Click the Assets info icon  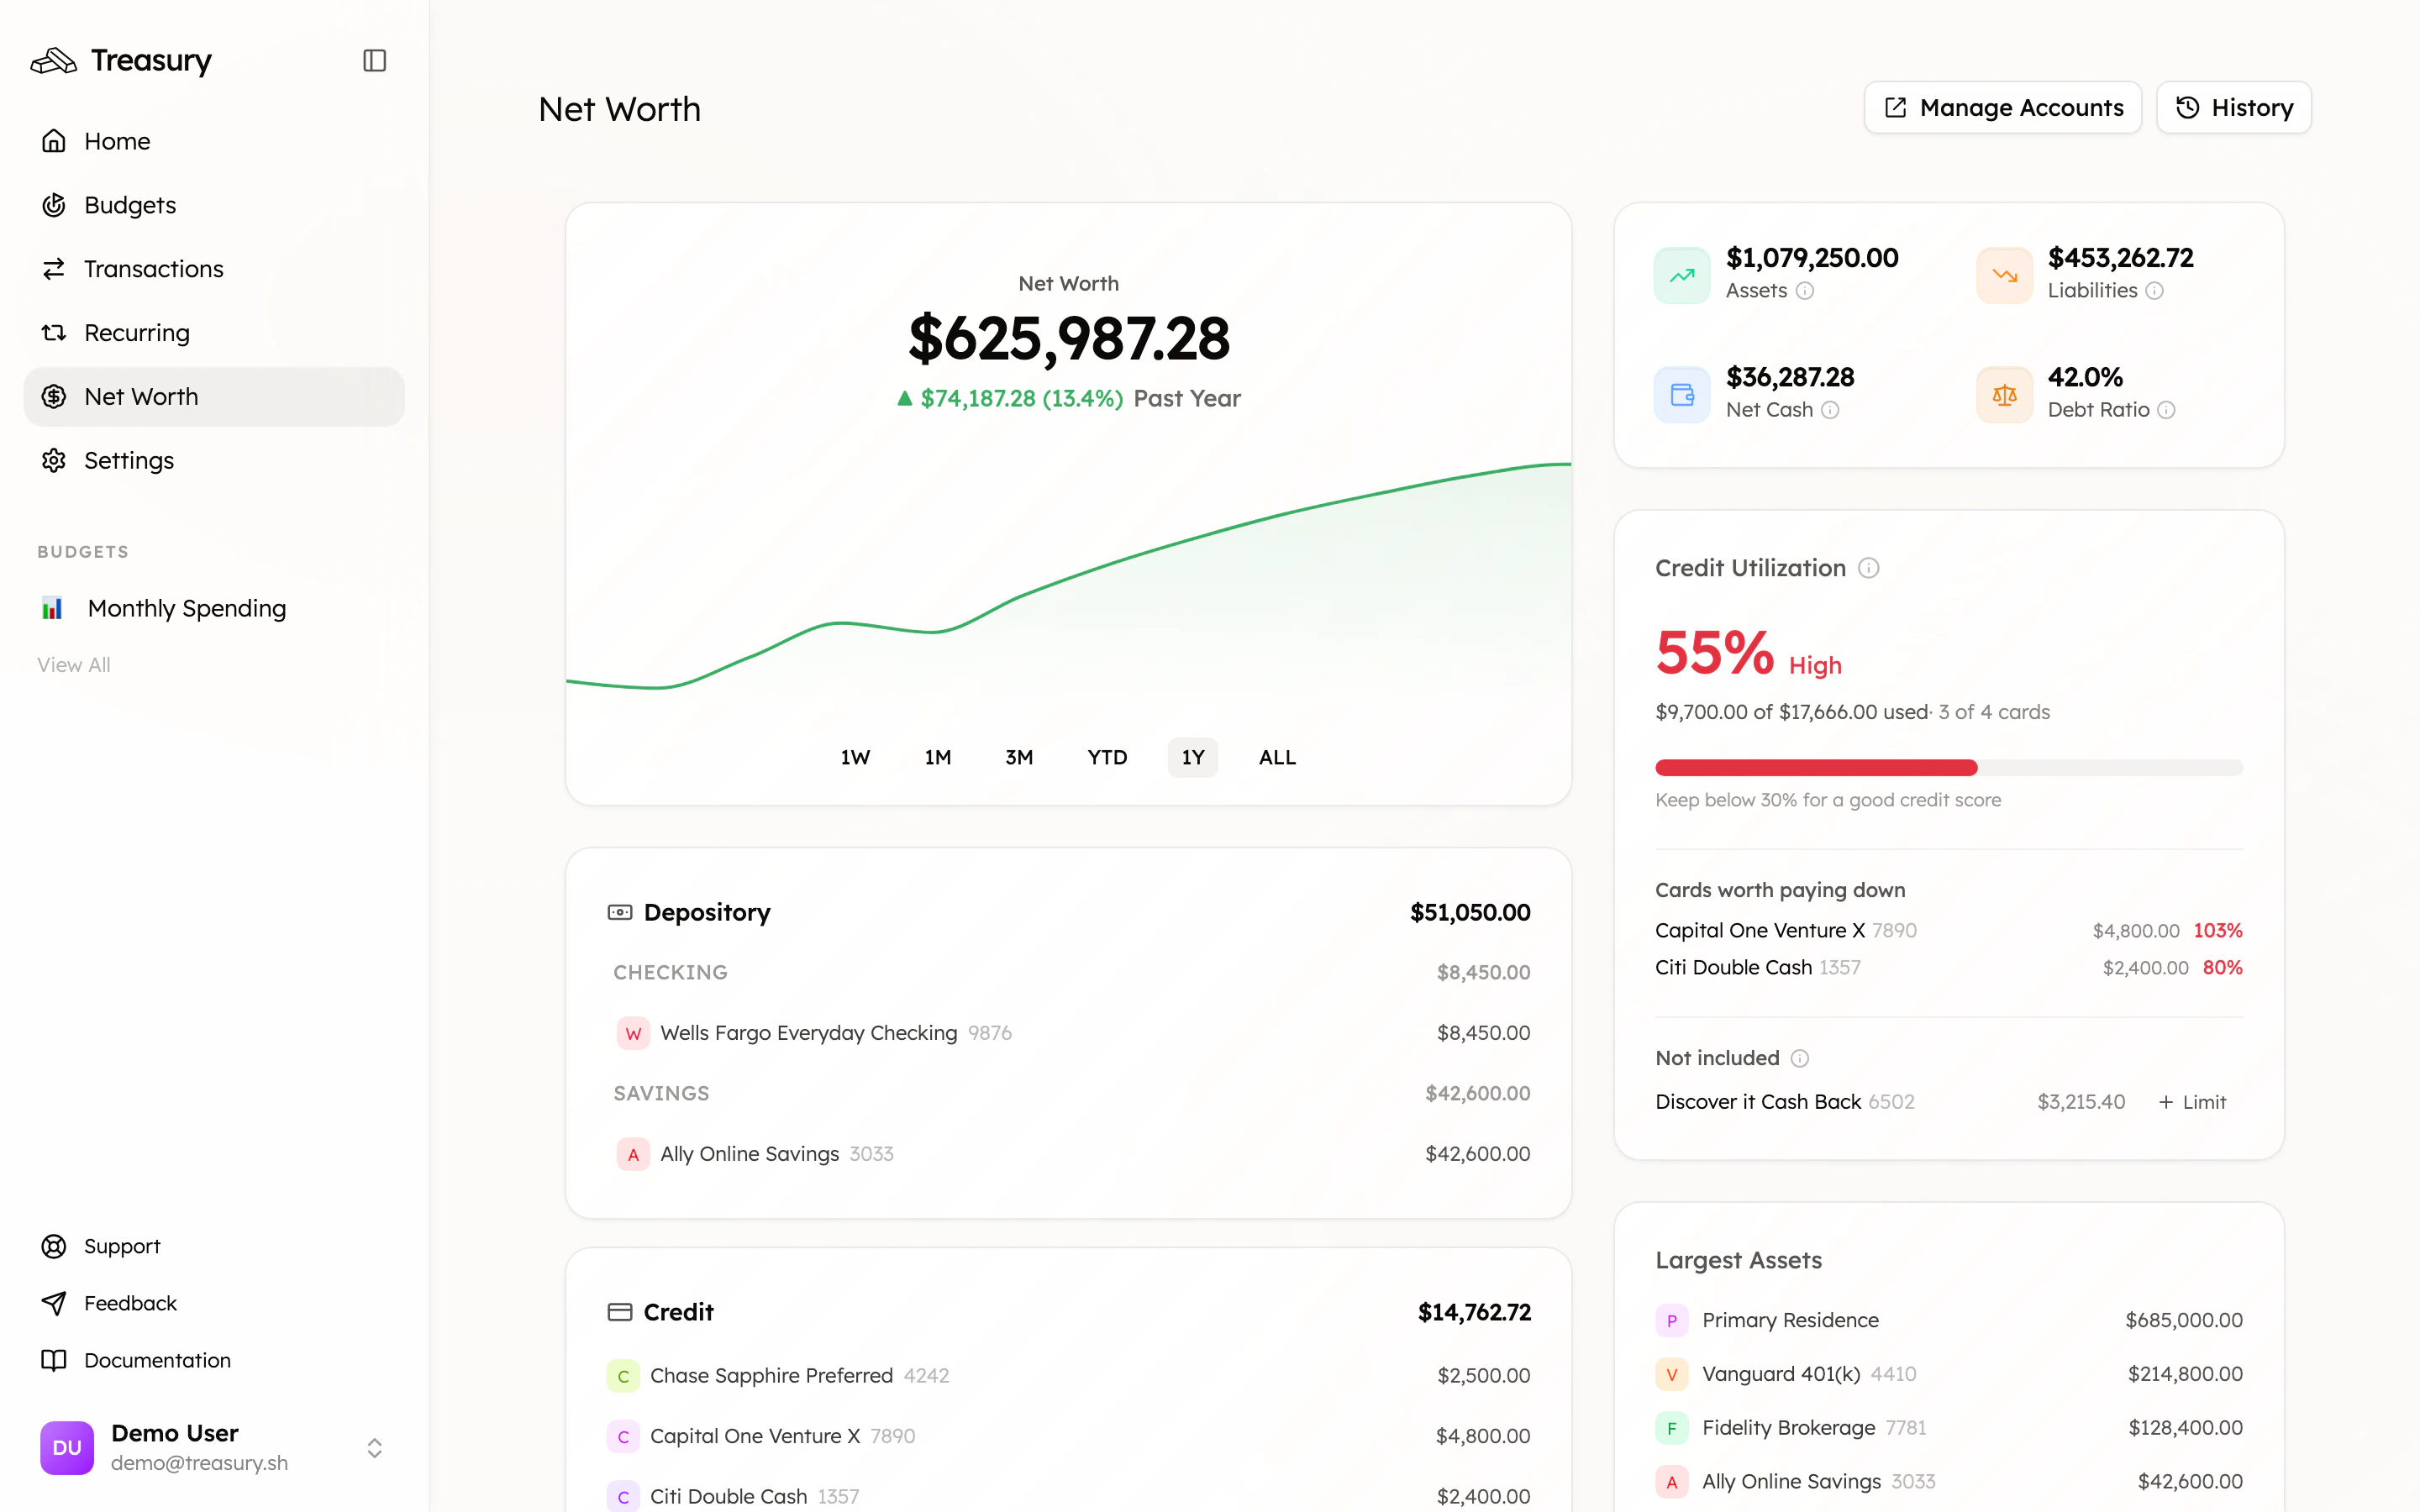[1805, 291]
